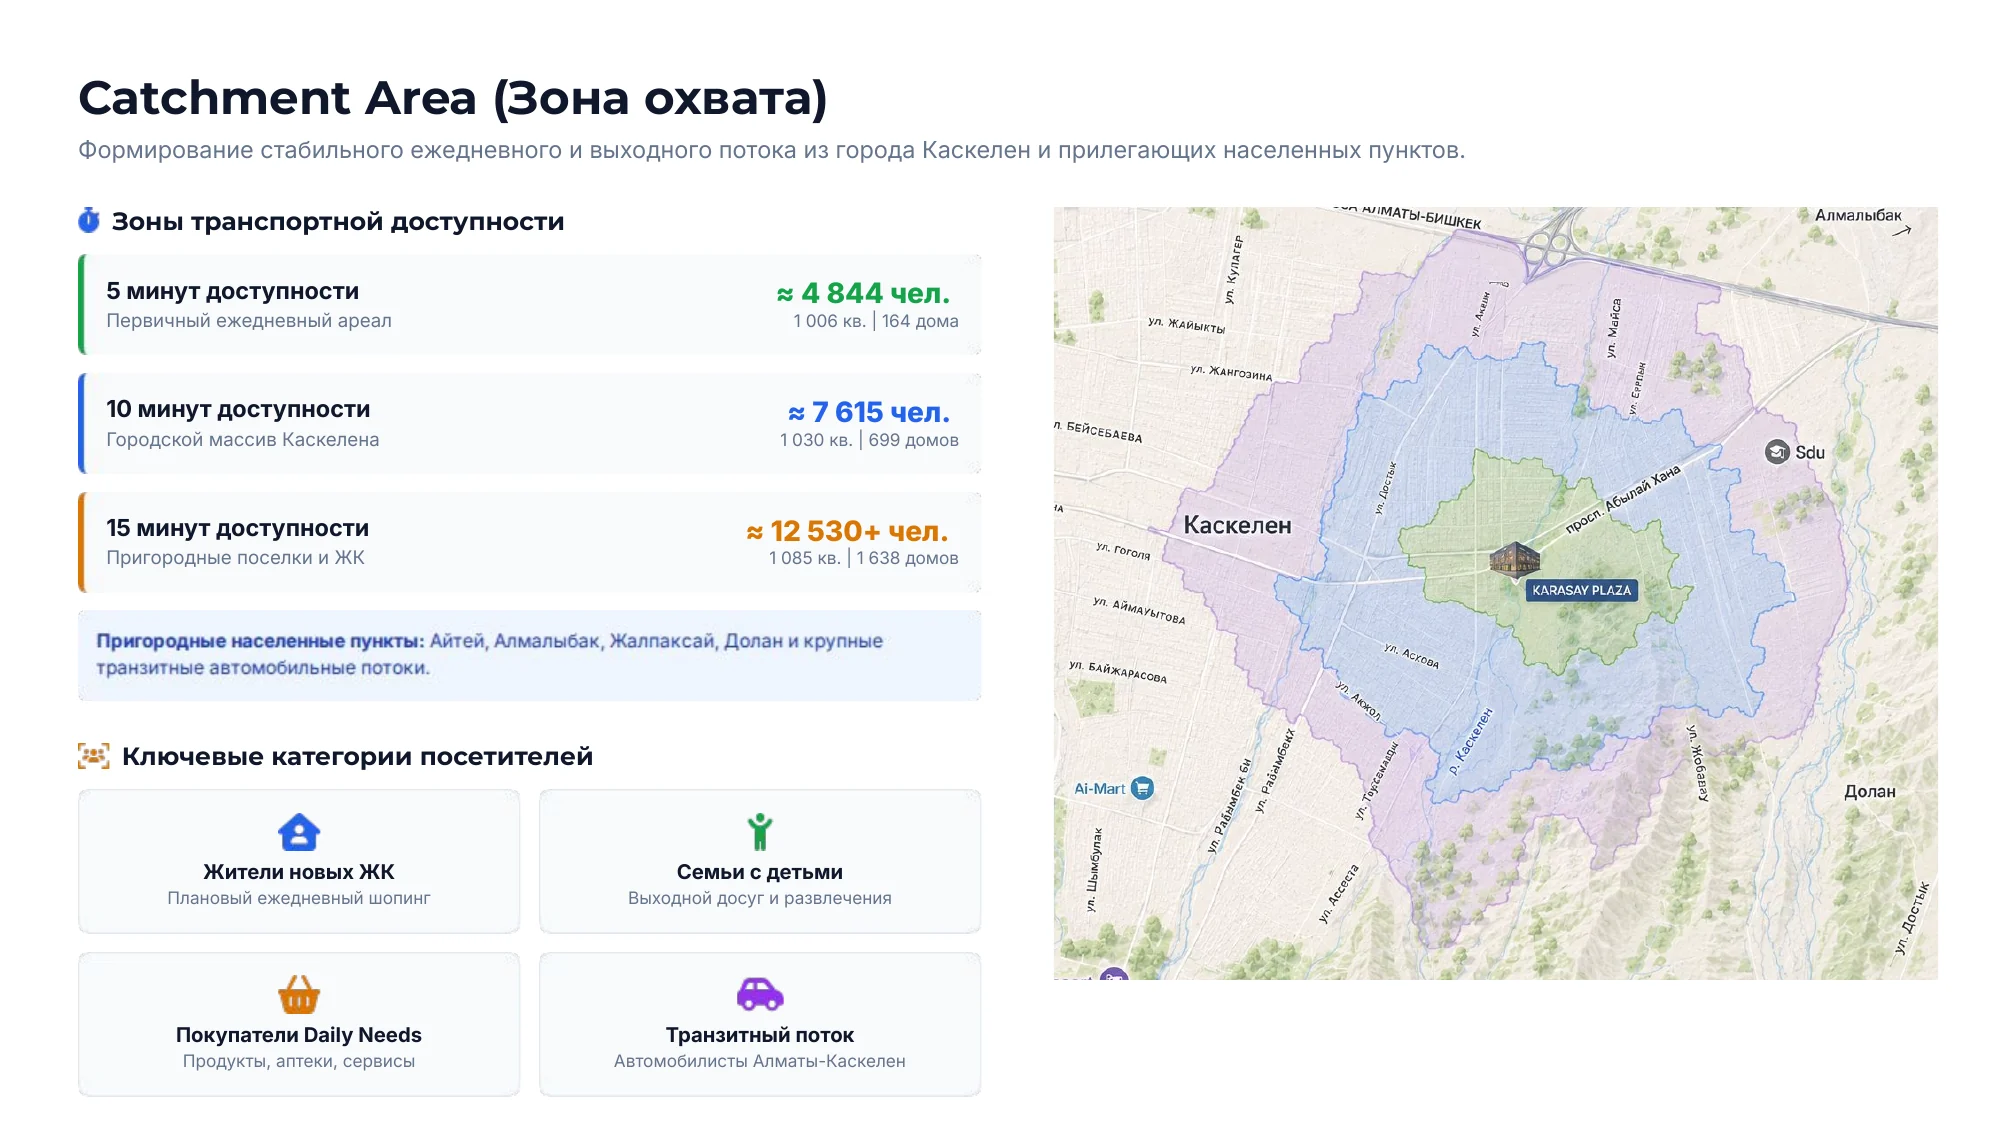Screen dimensions: 2000x1125
Task: Click the Алмалыбак label on map
Action: 1858,215
